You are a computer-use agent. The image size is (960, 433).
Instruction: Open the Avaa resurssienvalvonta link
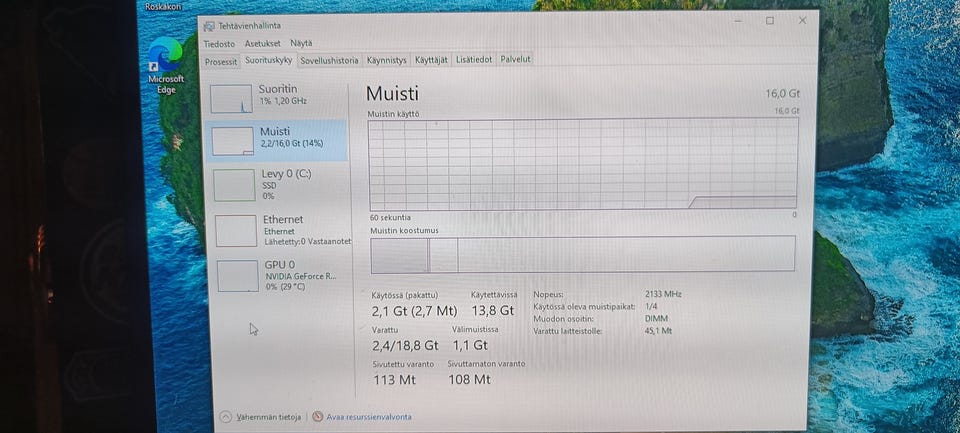369,416
